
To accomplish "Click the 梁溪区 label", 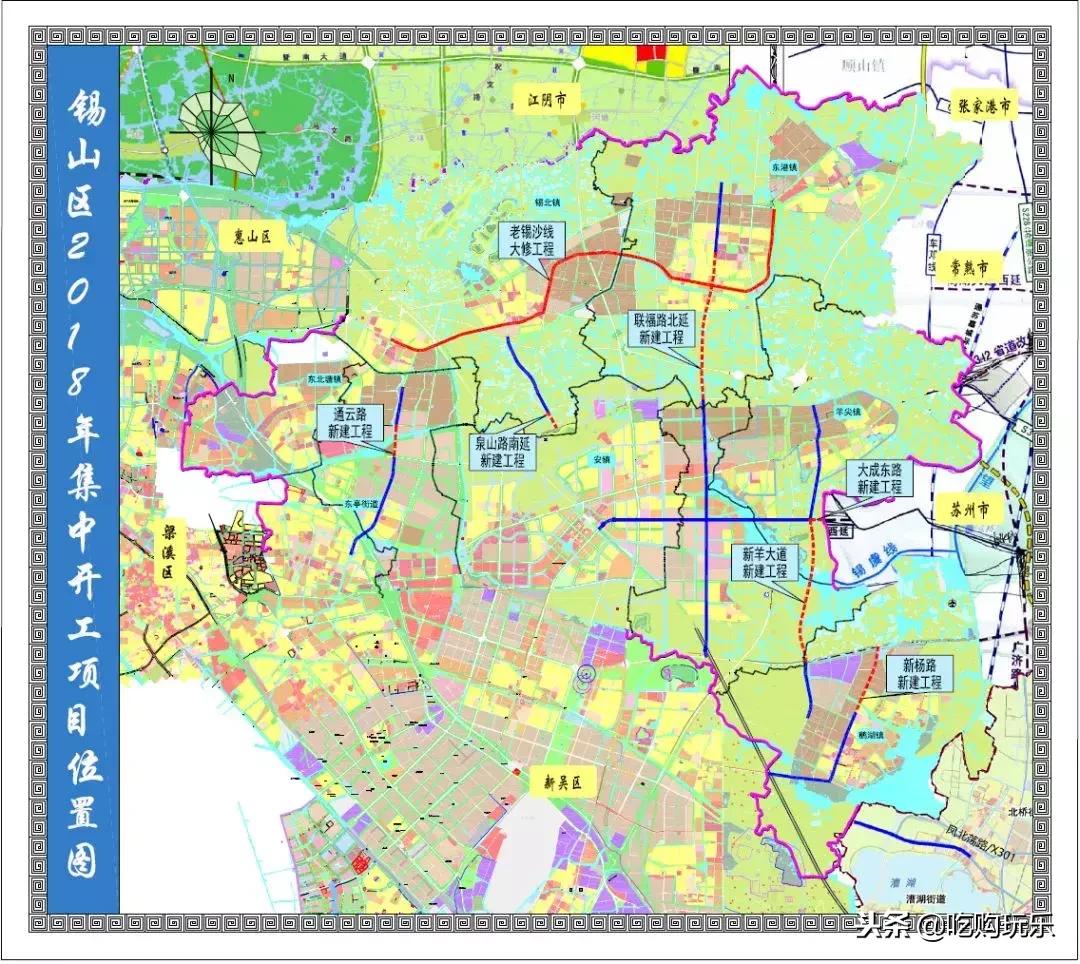I will click(168, 553).
